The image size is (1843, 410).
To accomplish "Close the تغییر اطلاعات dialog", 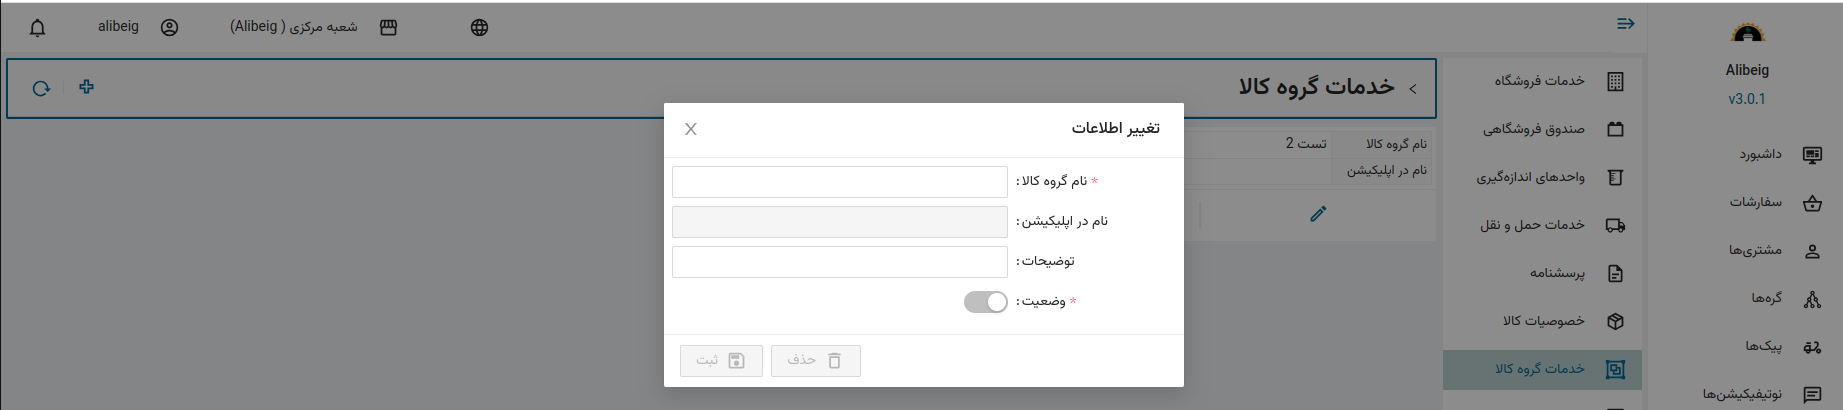I will click(691, 129).
